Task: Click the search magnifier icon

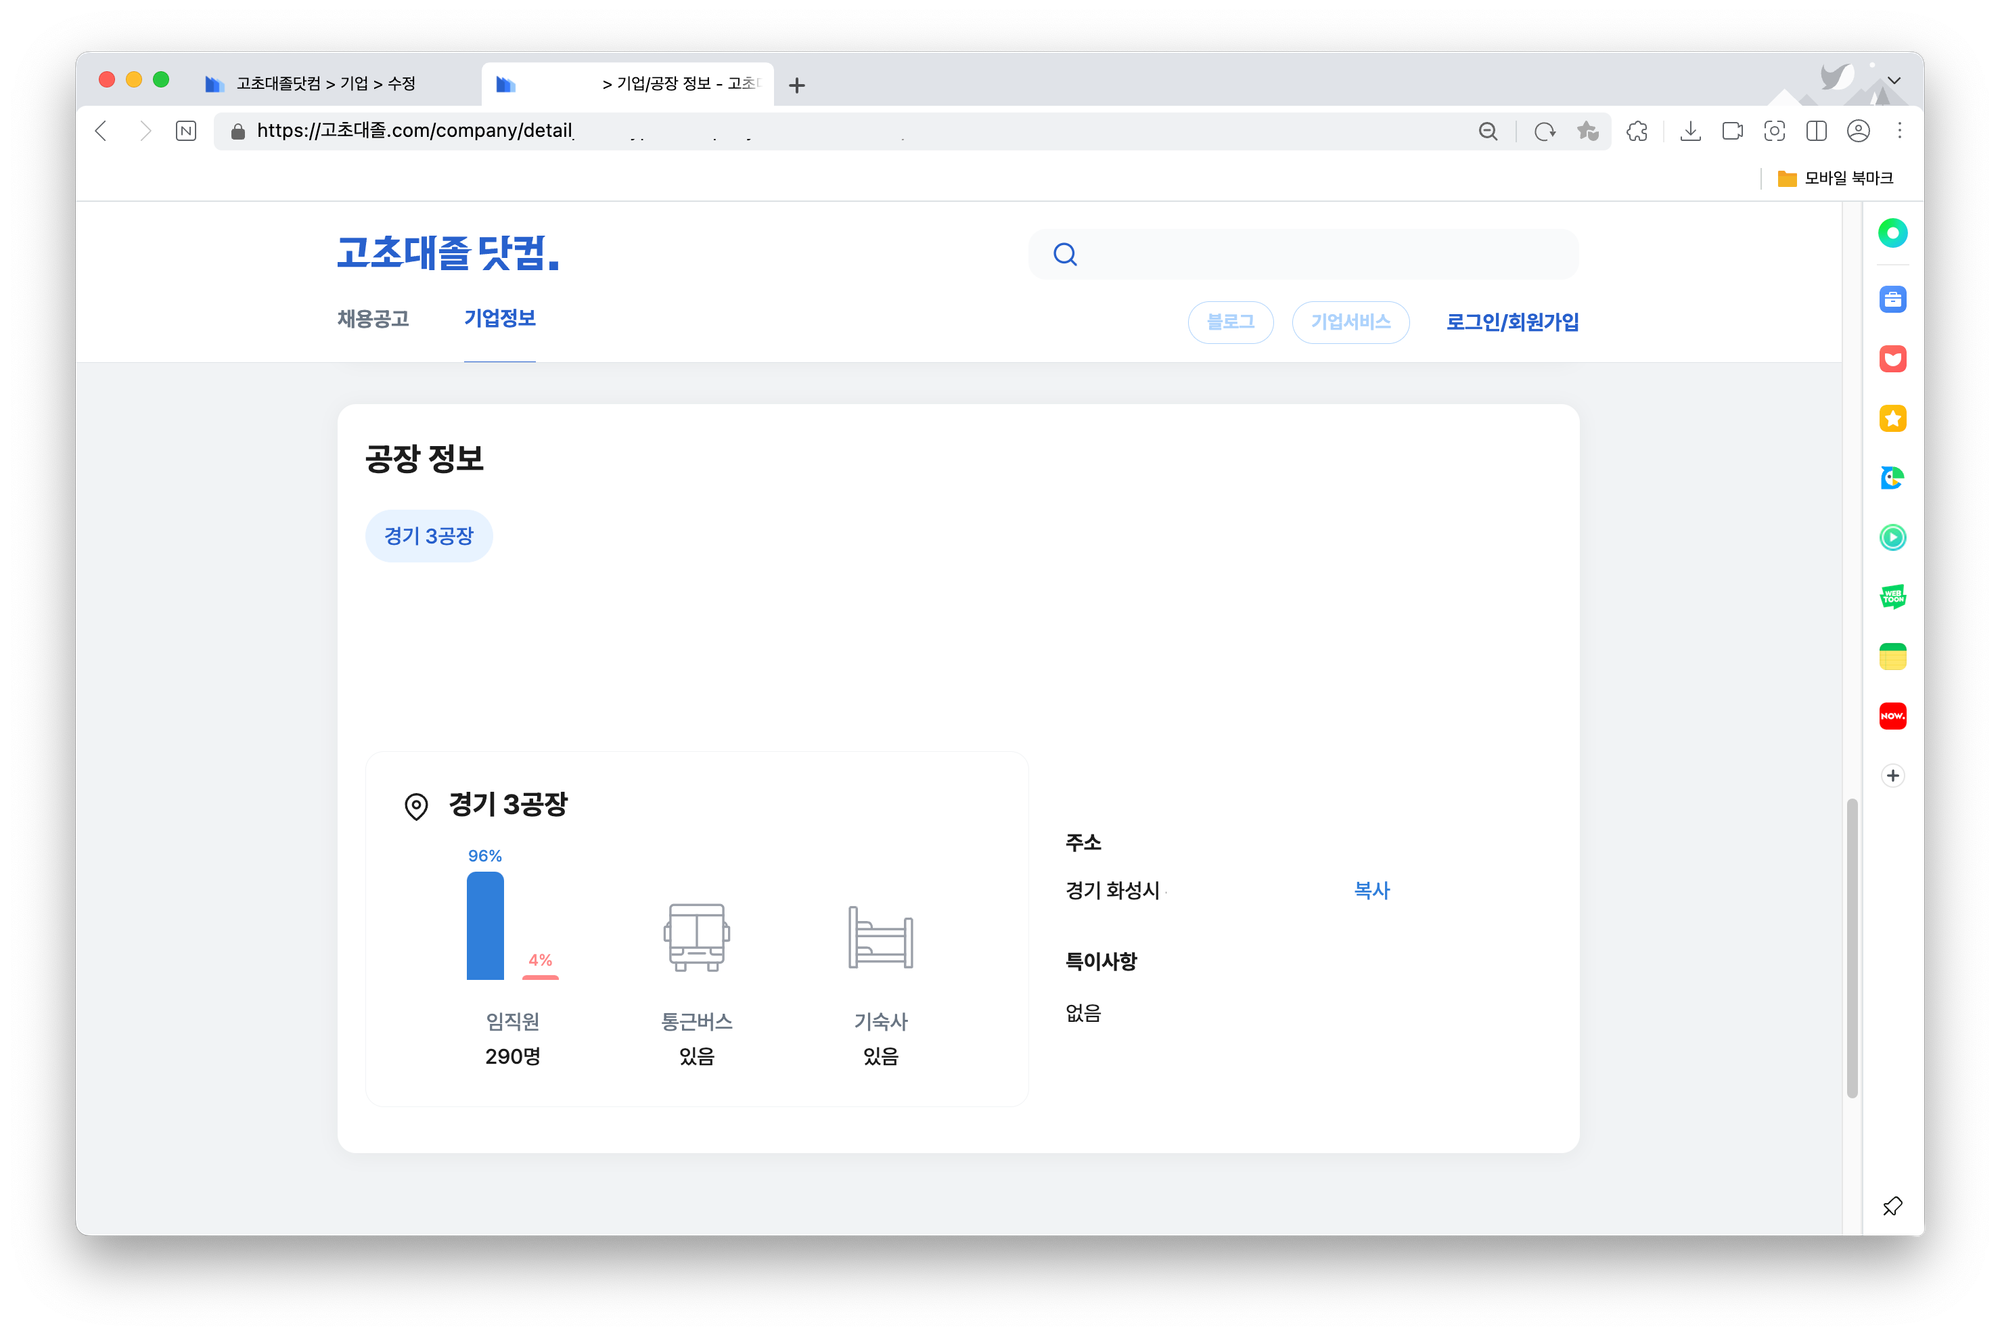Action: click(1065, 254)
